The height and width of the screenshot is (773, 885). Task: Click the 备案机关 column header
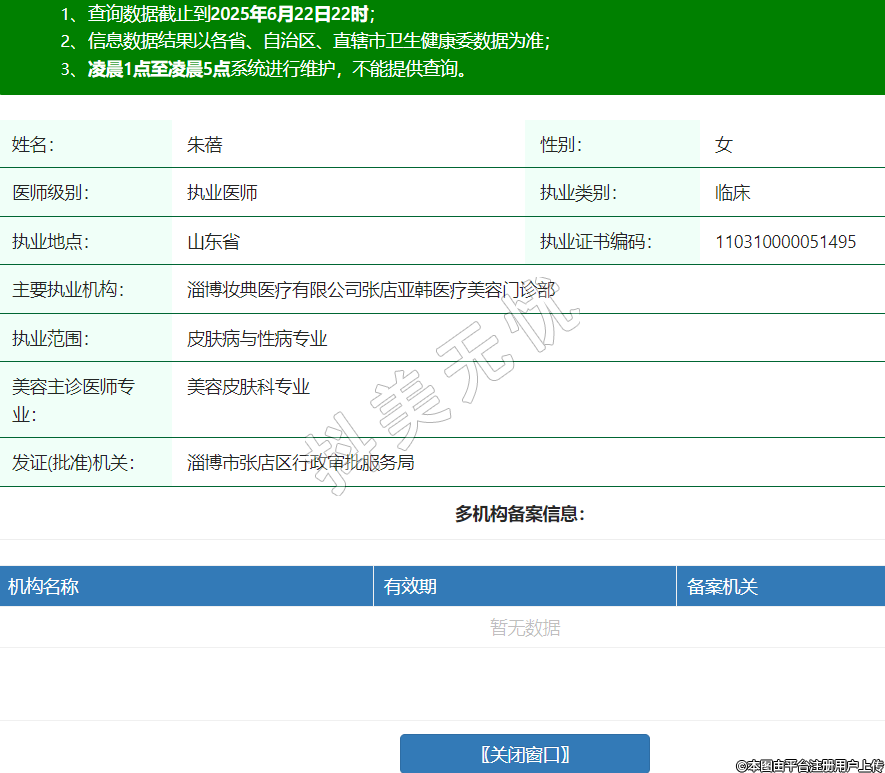coord(722,586)
